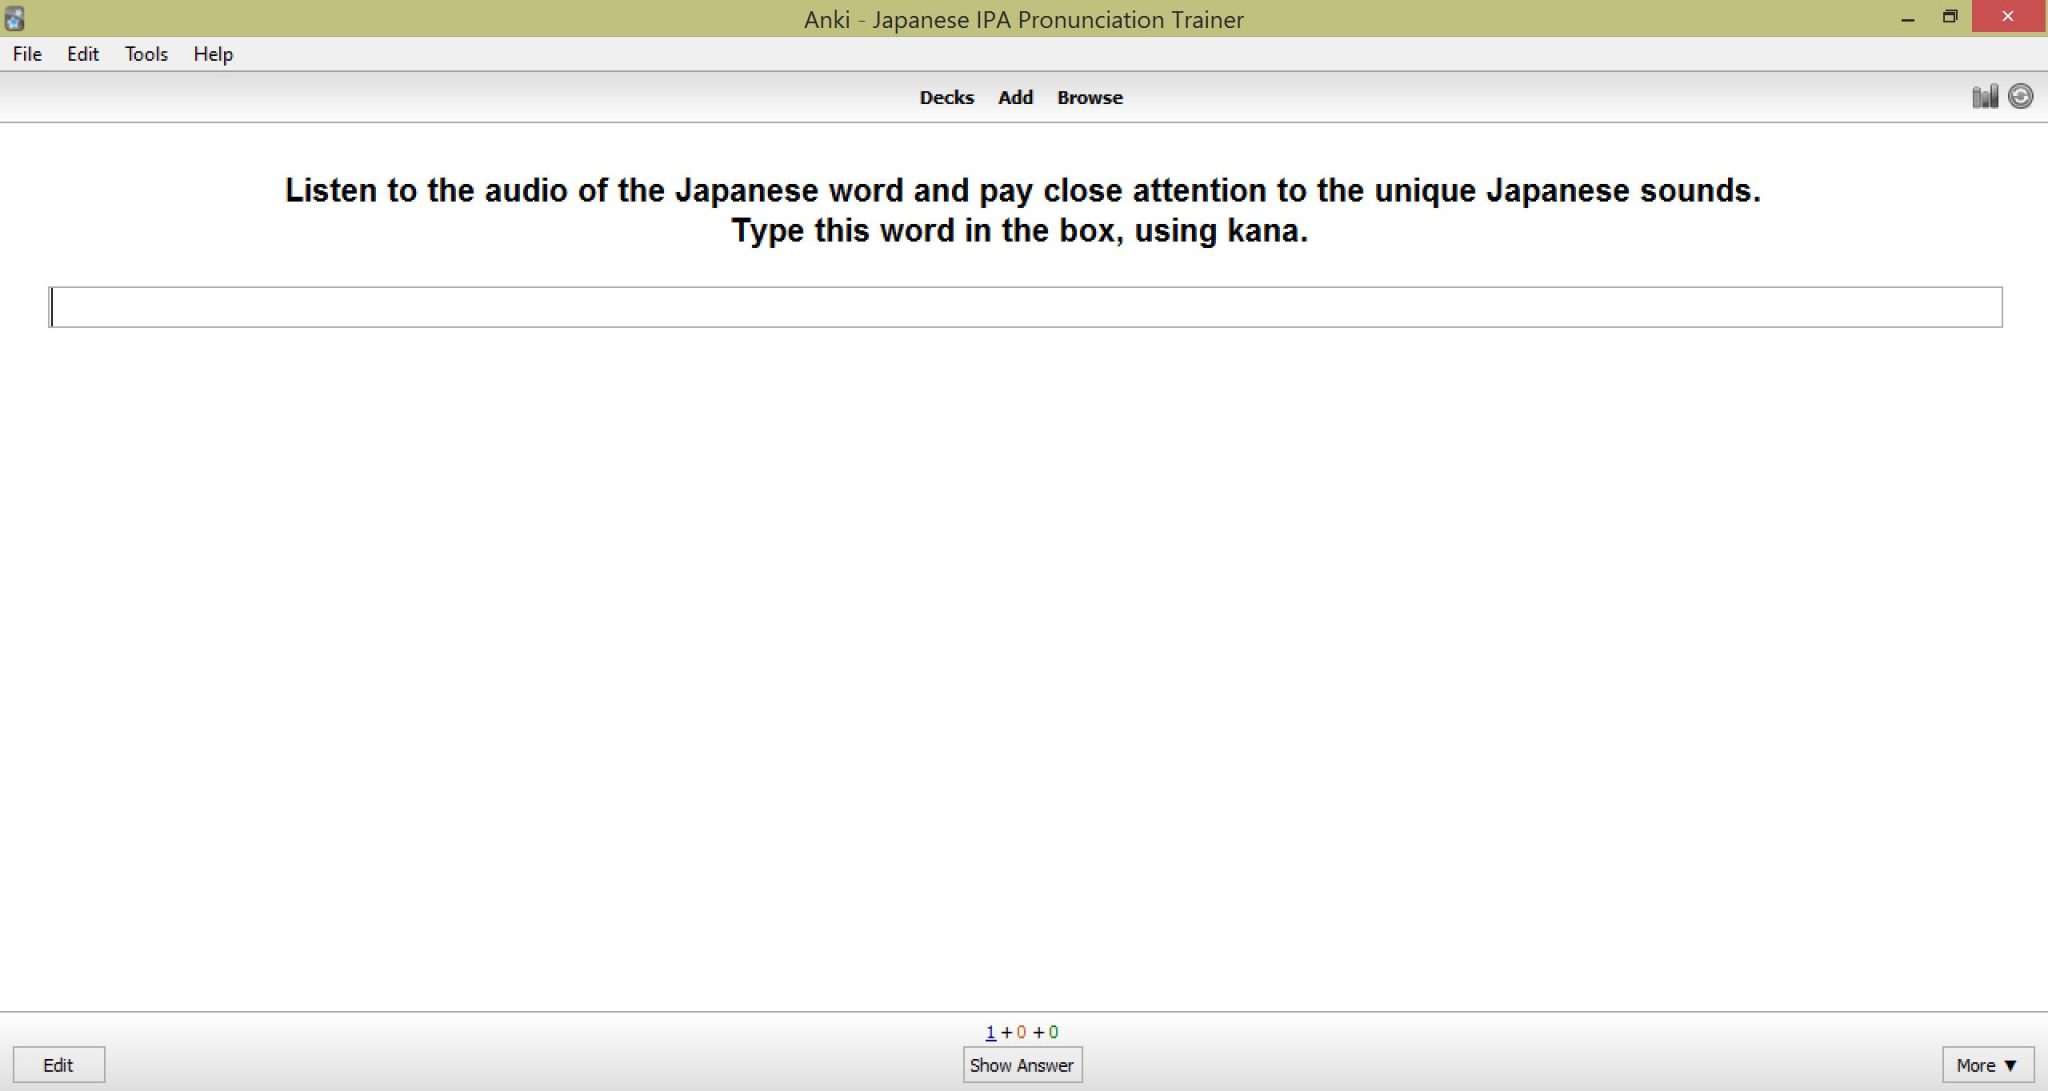The image size is (2048, 1091).
Task: Open the card Browser
Action: [1089, 97]
